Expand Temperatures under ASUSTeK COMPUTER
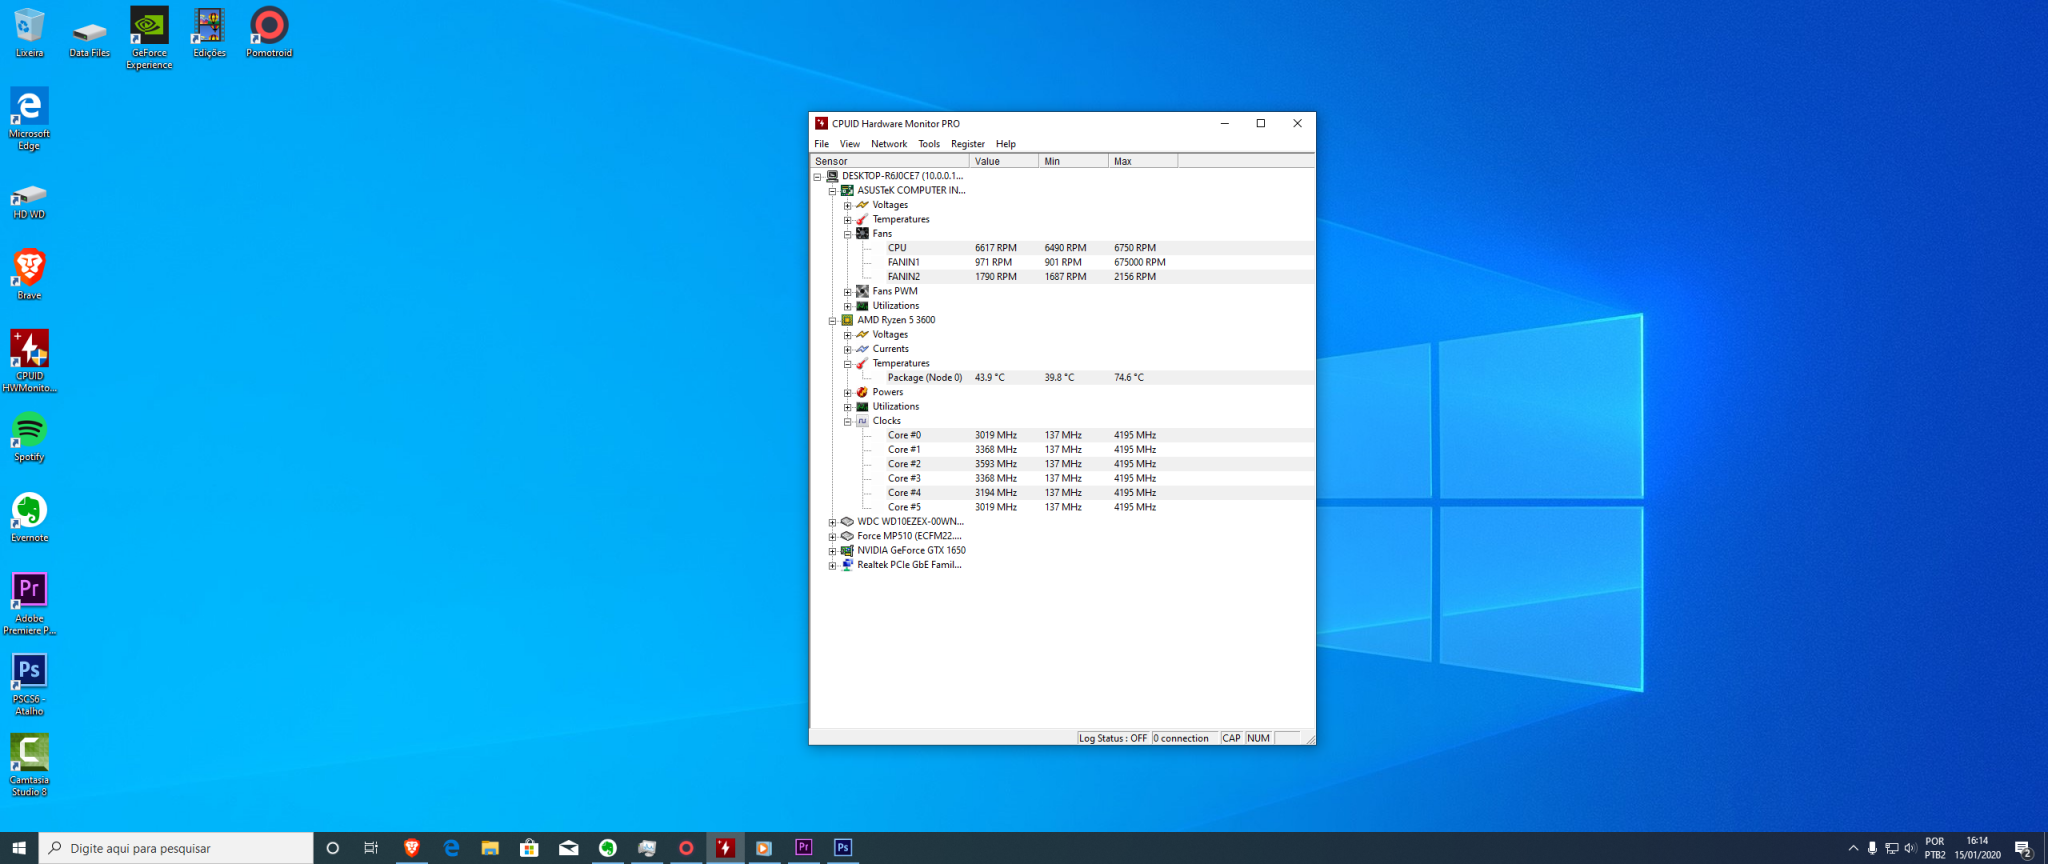The height and width of the screenshot is (864, 2048). 847,220
